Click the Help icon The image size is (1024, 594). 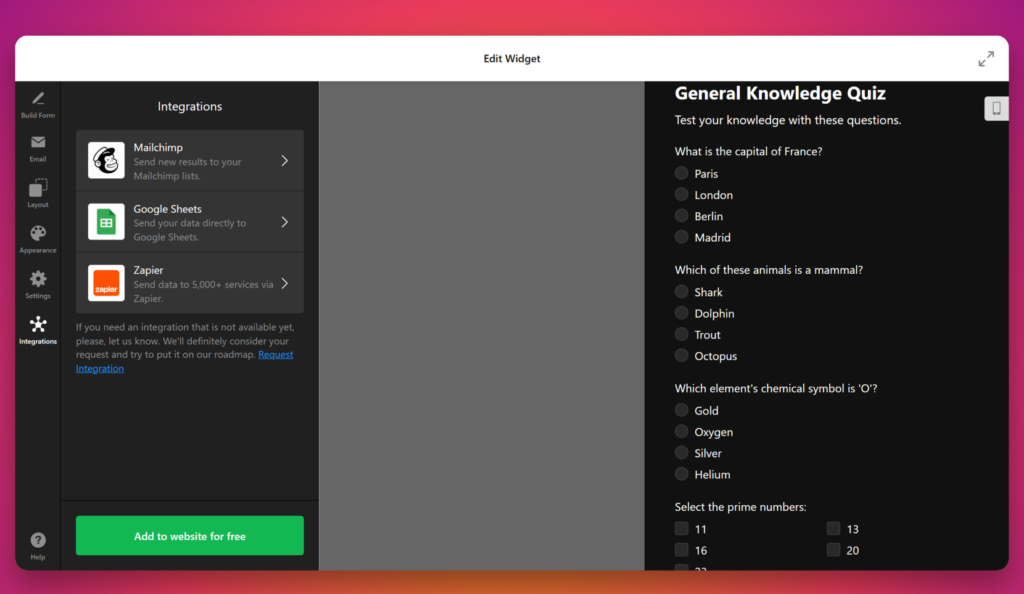coord(37,540)
